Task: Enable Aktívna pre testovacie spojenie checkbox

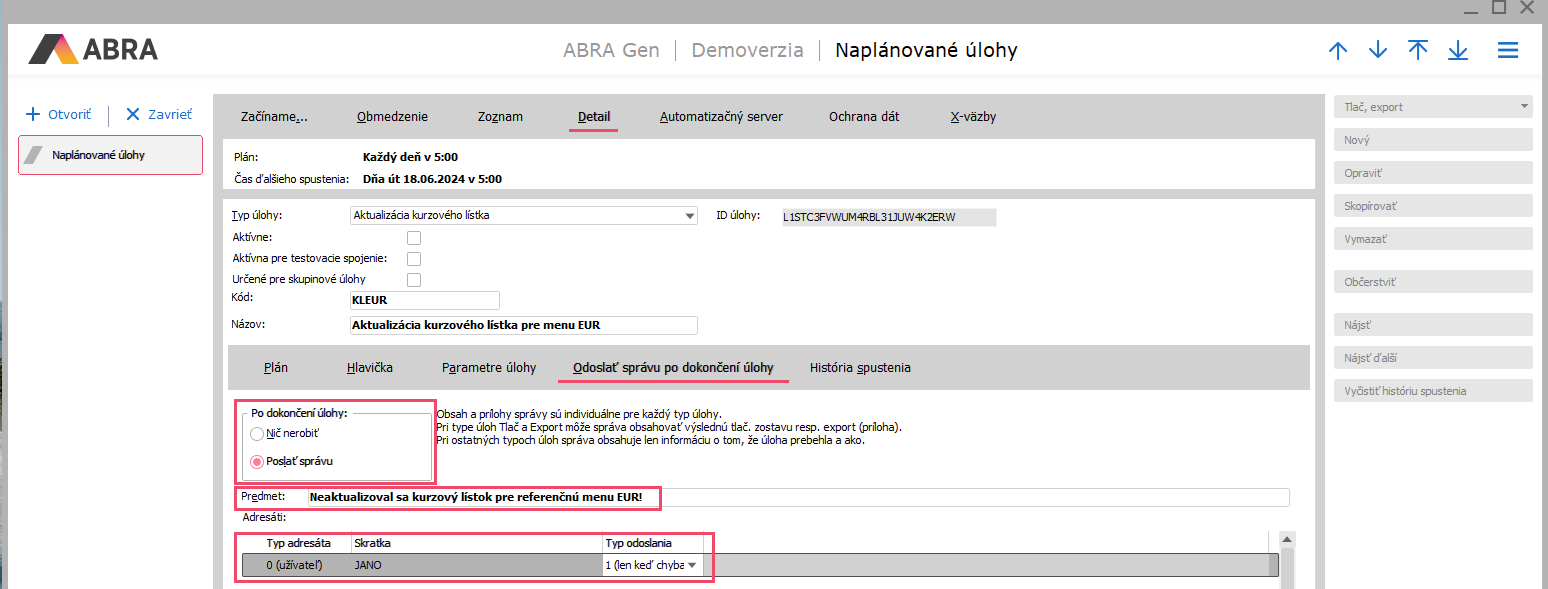Action: click(414, 258)
